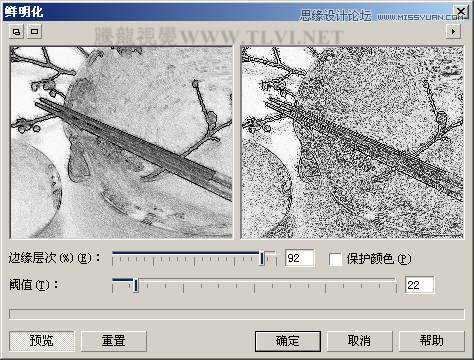Close the 鲜明化 dialog
The image size is (474, 360).
[x=461, y=12]
